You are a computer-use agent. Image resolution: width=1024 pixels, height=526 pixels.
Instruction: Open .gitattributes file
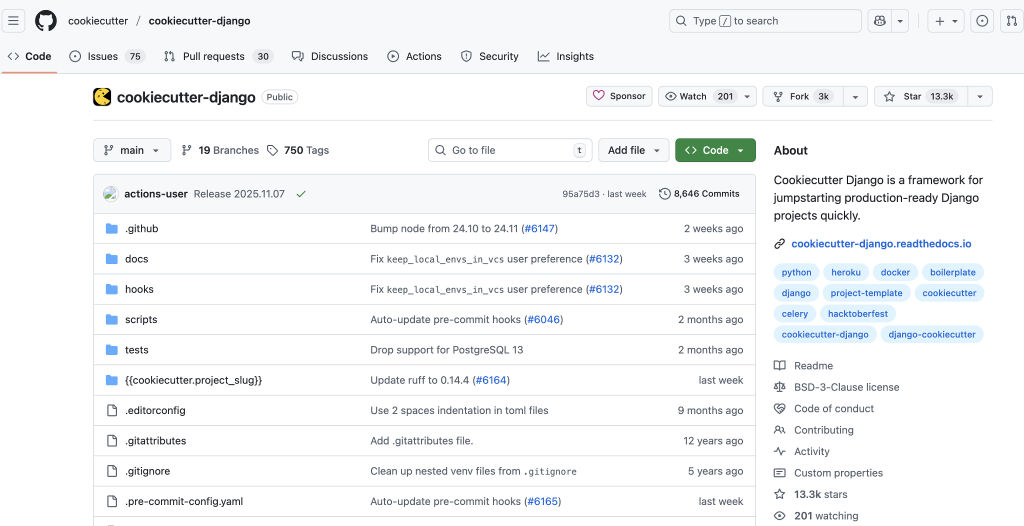(x=155, y=440)
